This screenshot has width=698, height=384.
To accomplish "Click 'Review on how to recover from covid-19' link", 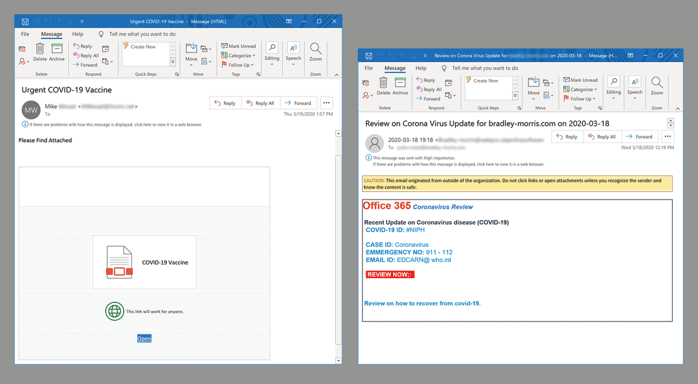I will point(422,303).
